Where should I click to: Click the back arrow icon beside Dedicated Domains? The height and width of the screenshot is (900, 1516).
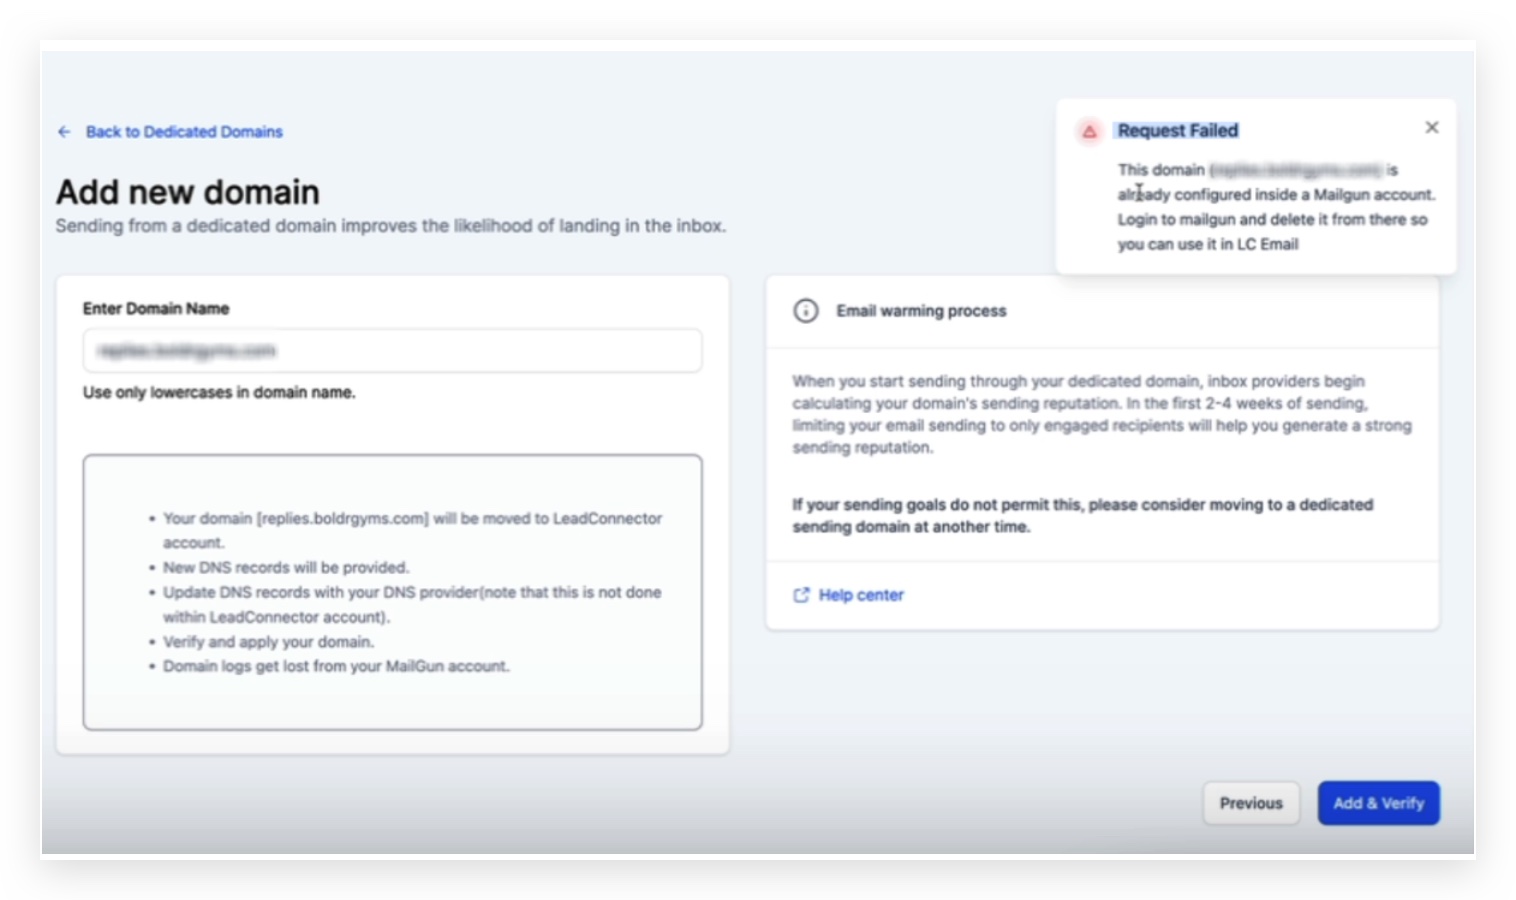tap(64, 132)
